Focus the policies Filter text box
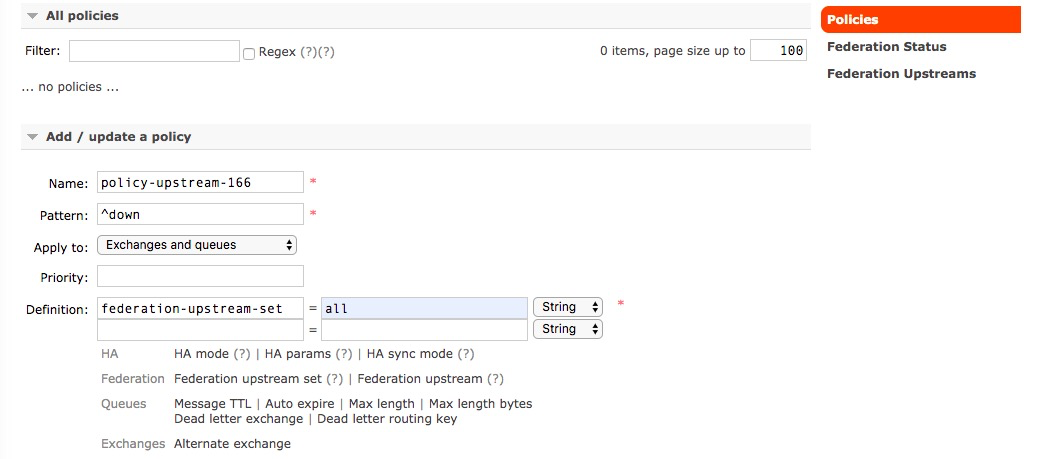Screen dimensions: 1042x459 (x=154, y=51)
